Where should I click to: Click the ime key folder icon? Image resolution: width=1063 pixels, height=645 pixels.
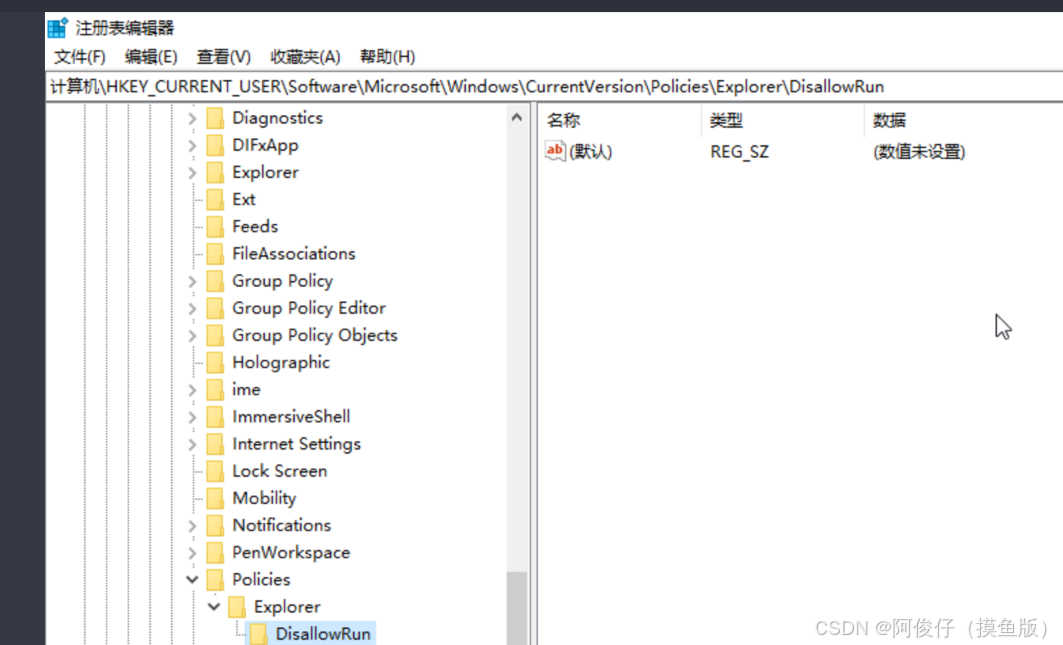(214, 389)
